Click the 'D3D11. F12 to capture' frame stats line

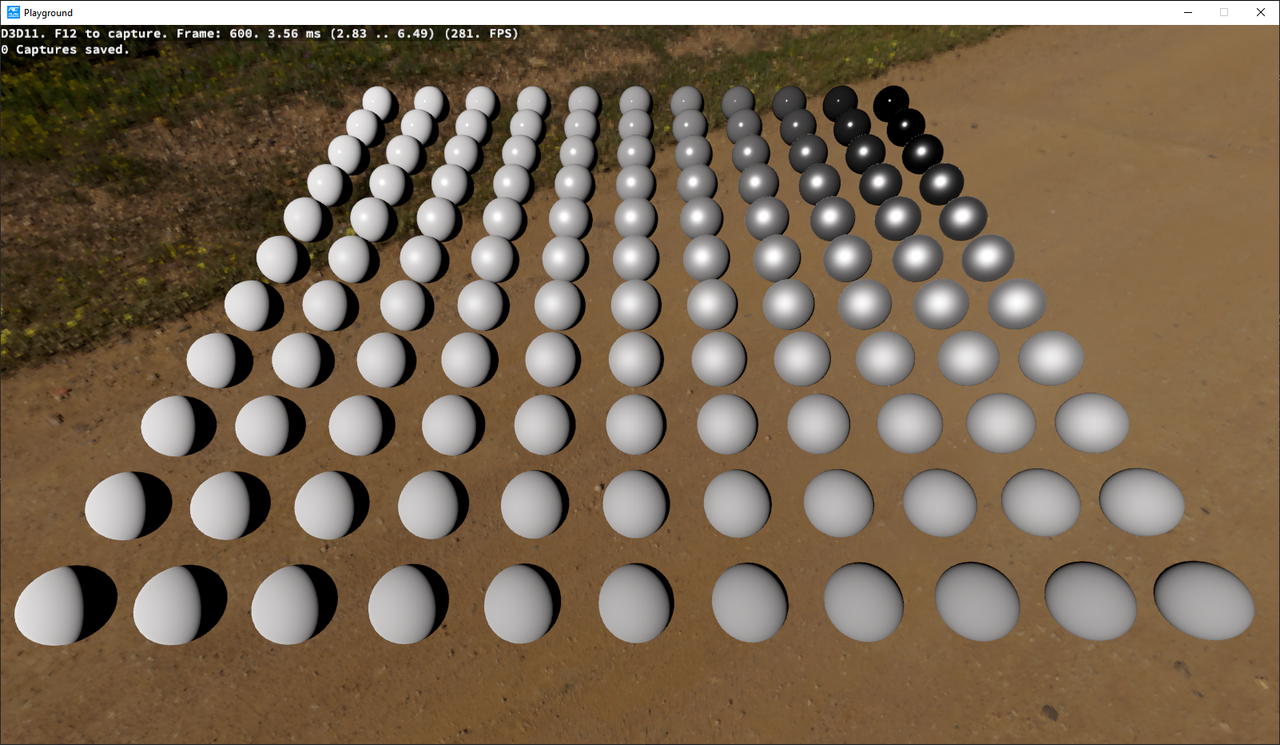260,34
